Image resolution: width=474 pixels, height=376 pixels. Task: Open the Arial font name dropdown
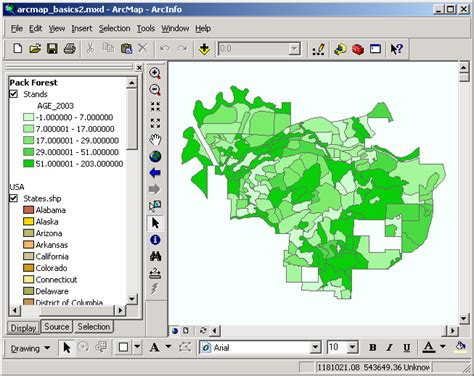315,348
